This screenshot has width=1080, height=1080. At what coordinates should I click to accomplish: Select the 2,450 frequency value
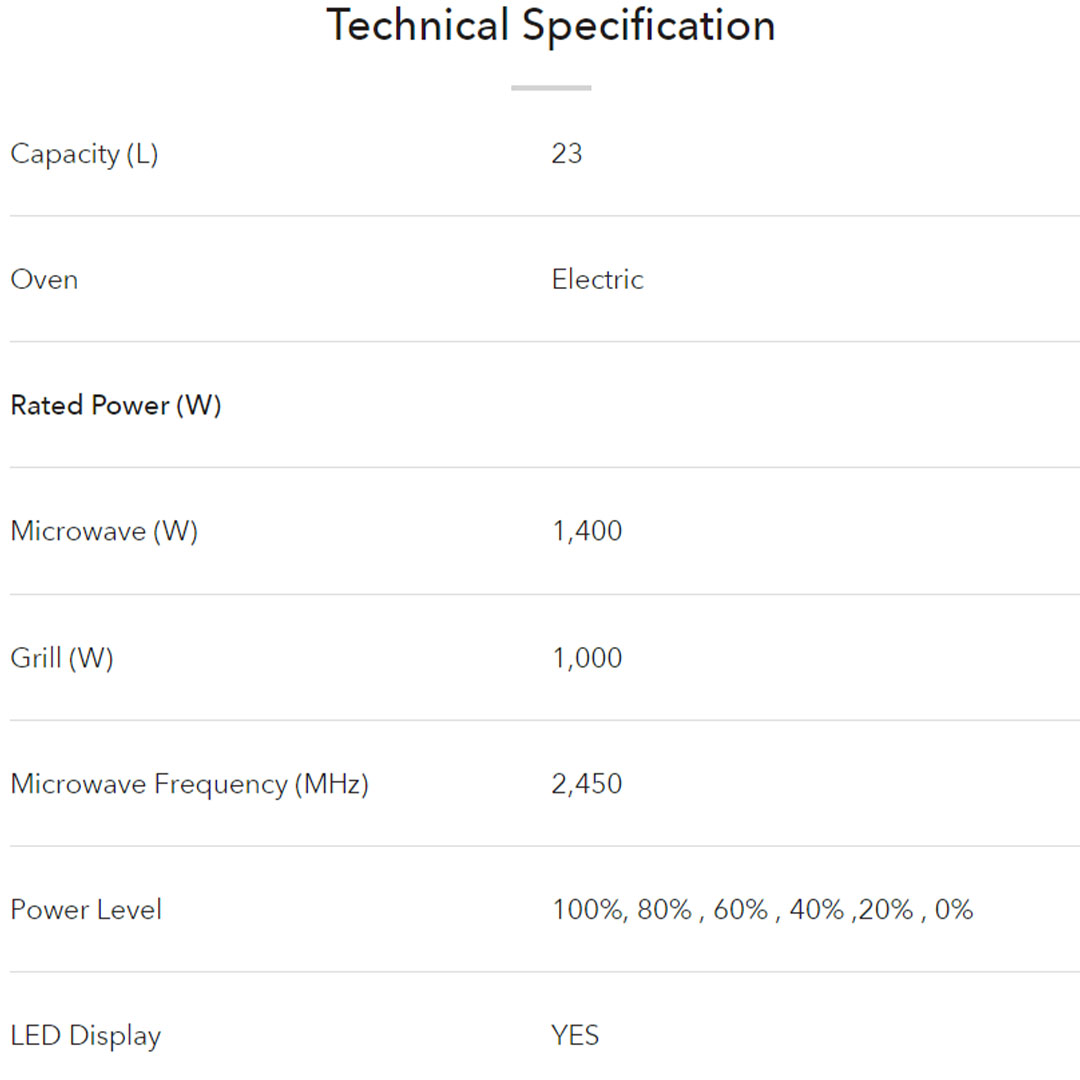587,784
